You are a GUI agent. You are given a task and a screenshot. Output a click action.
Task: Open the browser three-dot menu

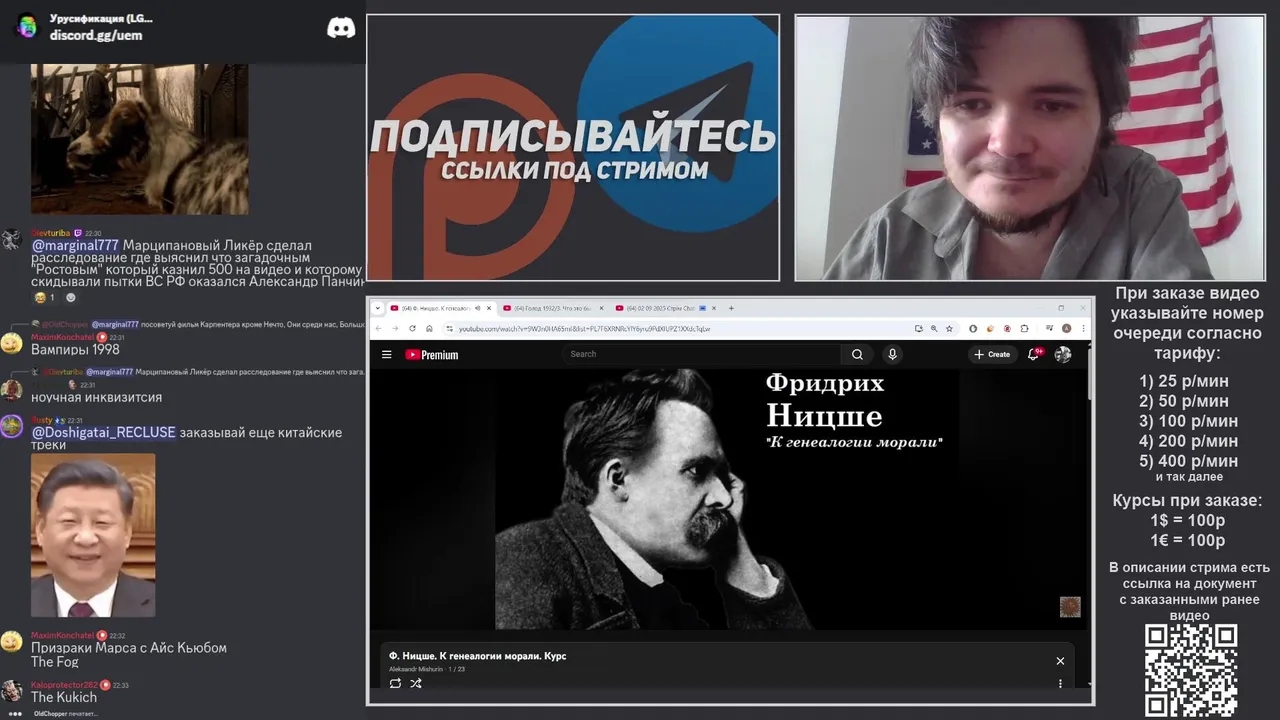point(1083,328)
